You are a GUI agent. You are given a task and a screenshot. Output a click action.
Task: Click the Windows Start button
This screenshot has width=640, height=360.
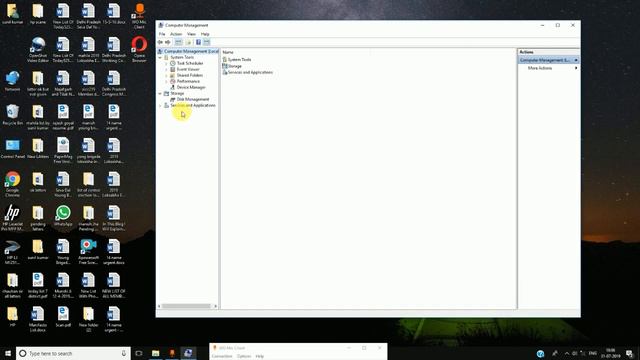point(8,353)
